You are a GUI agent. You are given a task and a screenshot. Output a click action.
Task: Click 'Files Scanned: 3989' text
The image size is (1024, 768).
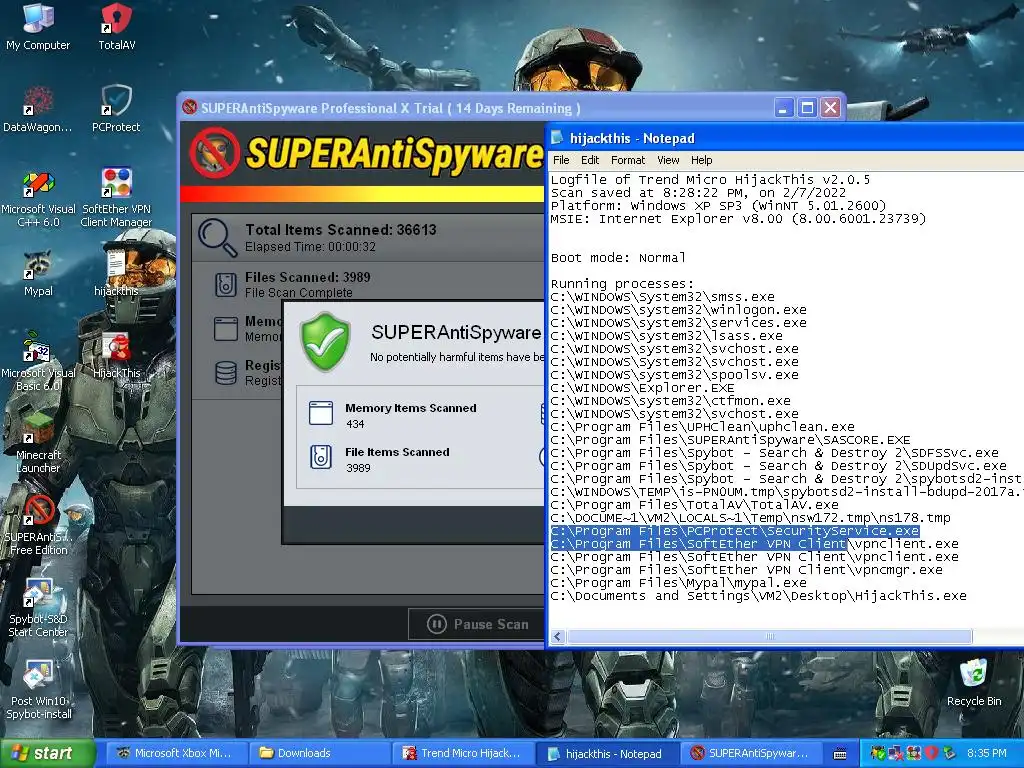pyautogui.click(x=308, y=277)
